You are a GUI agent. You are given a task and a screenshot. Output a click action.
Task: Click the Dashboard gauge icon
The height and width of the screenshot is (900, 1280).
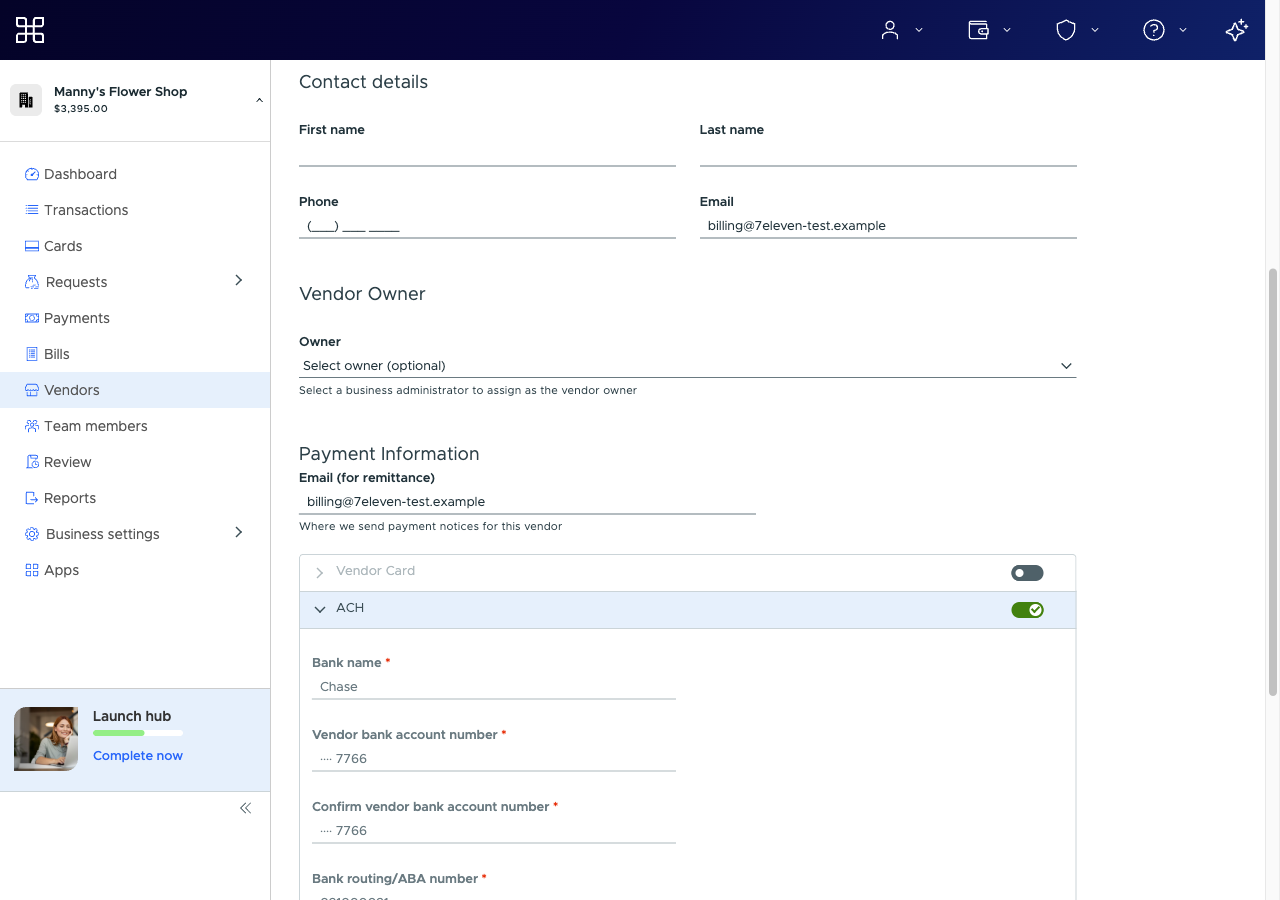(x=32, y=174)
